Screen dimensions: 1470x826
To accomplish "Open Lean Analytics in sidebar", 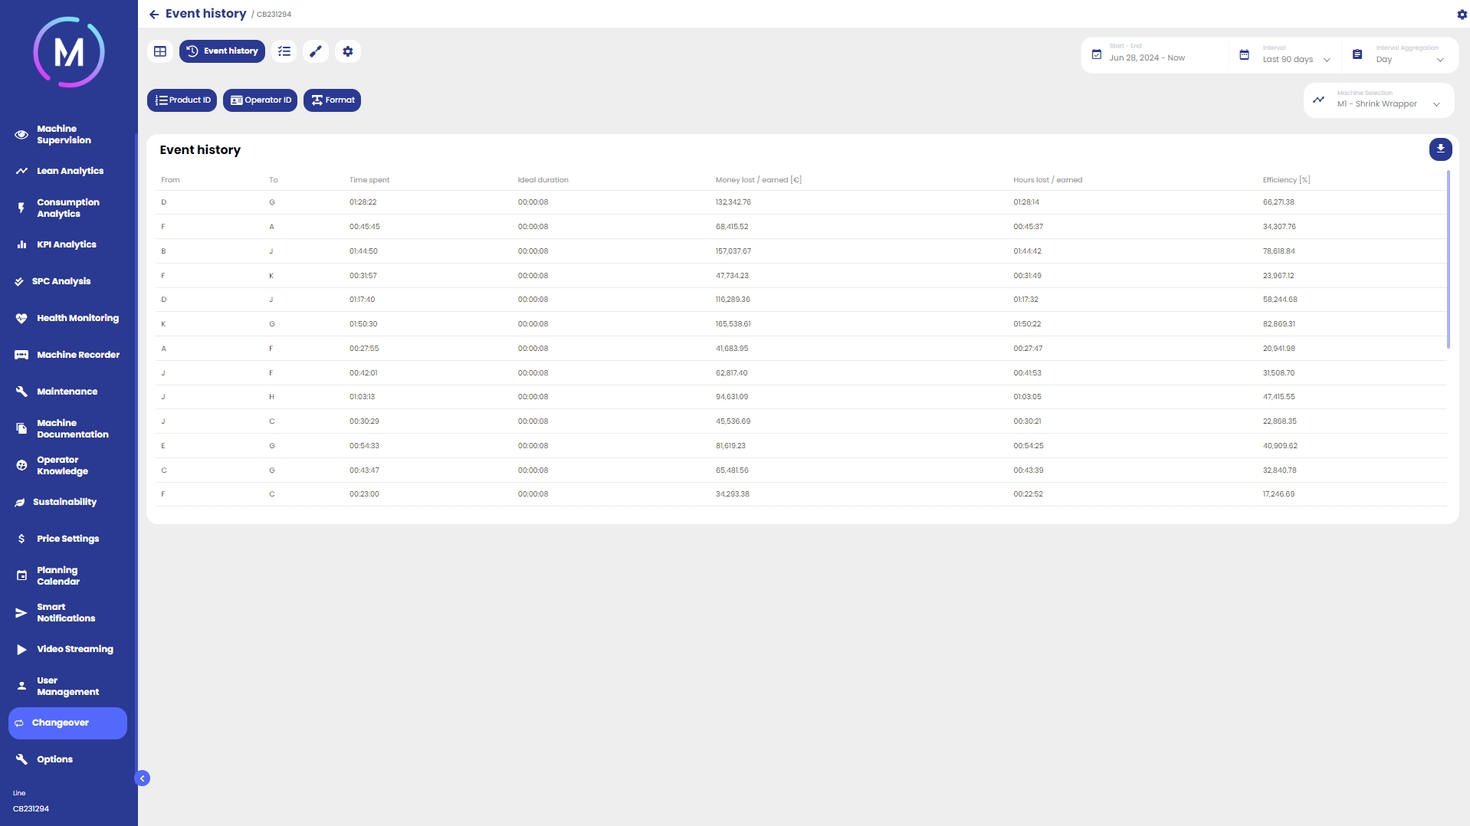I will [x=69, y=171].
